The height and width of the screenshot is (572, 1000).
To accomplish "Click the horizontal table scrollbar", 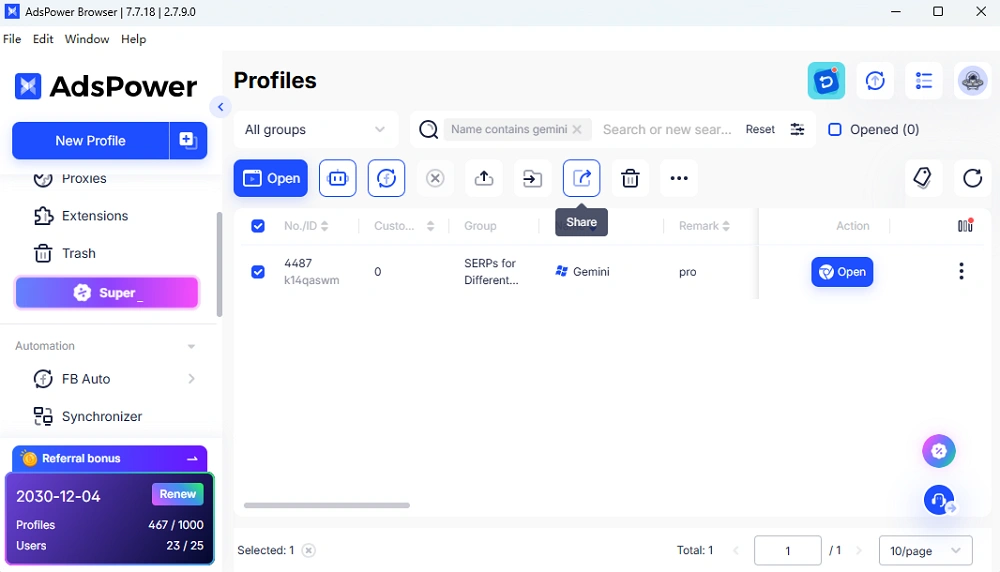I will (327, 505).
